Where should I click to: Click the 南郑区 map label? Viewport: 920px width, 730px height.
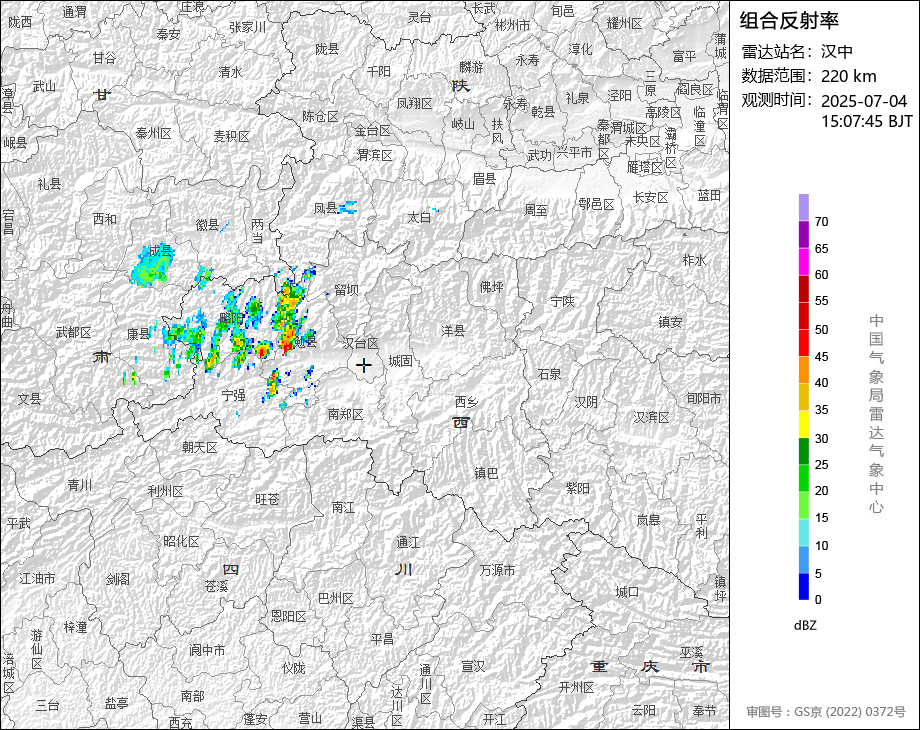click(x=346, y=414)
